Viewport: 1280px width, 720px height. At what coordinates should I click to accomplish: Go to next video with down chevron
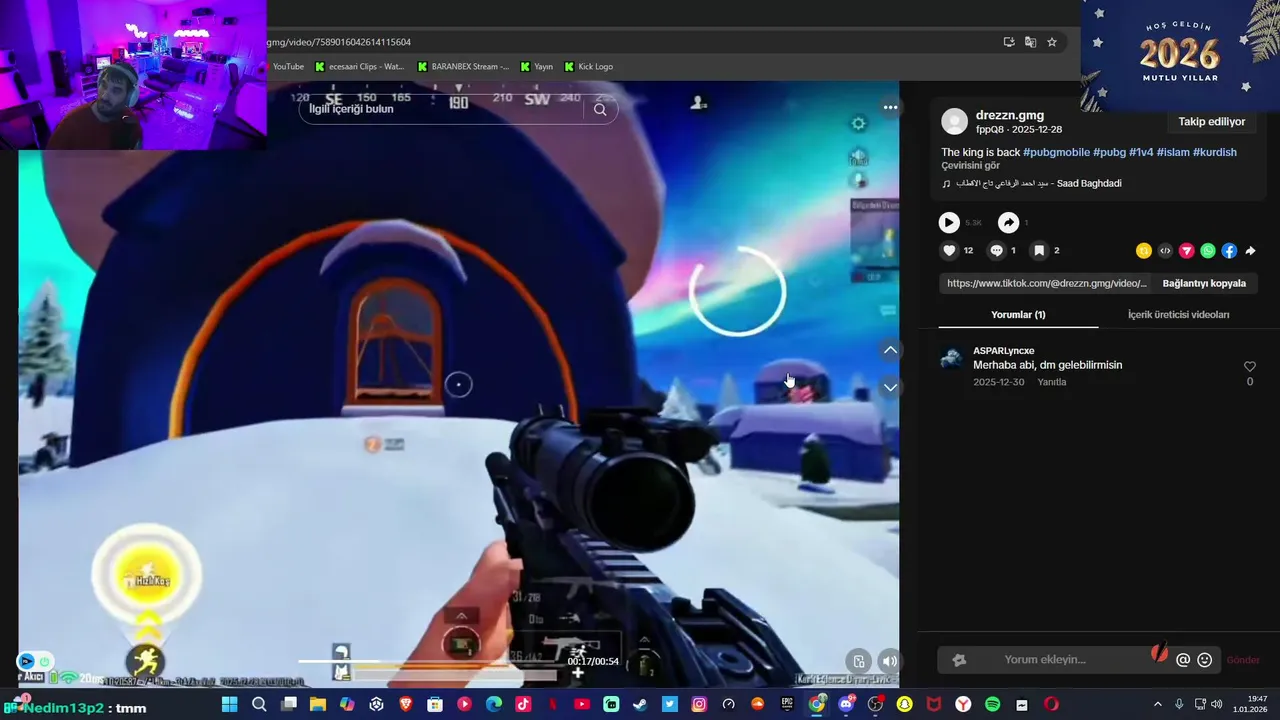click(x=890, y=387)
